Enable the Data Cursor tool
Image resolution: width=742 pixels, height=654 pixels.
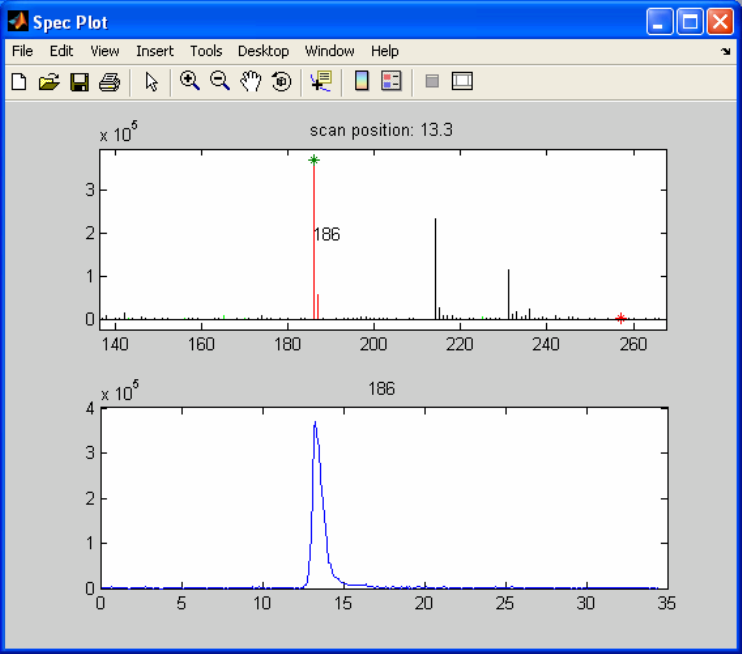click(x=321, y=81)
